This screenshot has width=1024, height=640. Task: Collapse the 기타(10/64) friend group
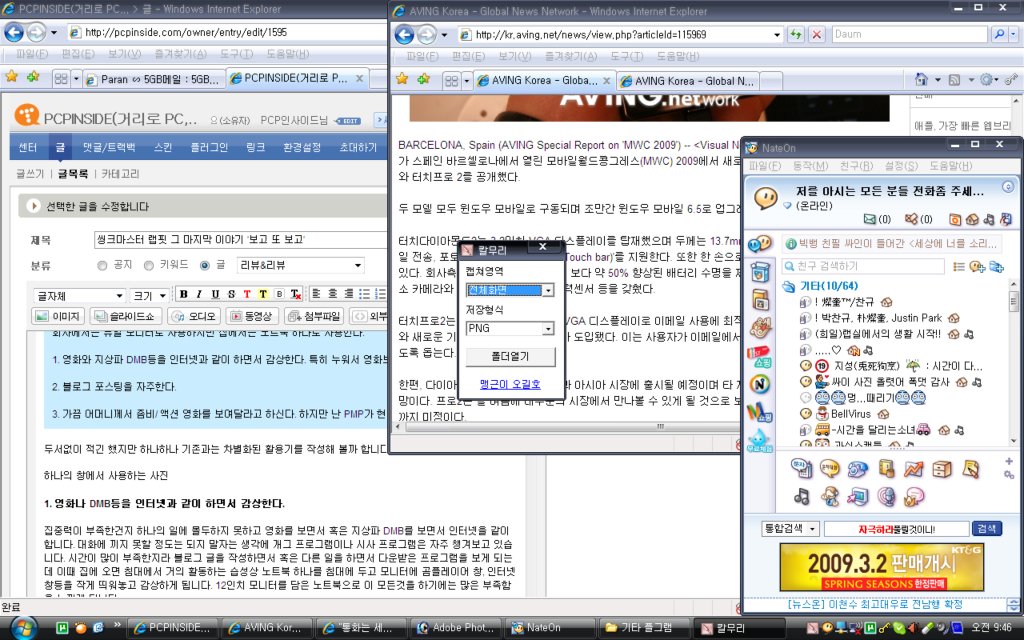click(x=789, y=286)
